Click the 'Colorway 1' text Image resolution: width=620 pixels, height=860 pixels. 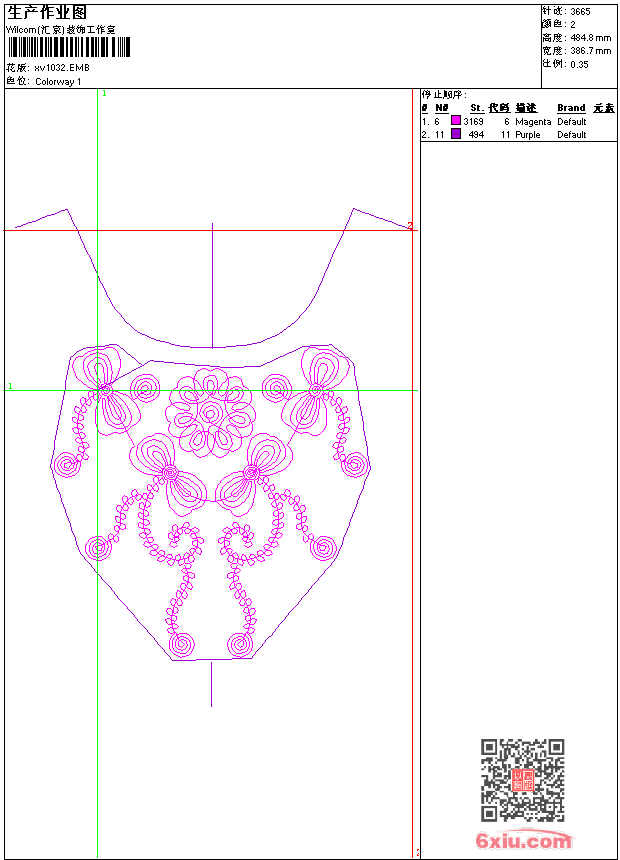(x=58, y=82)
